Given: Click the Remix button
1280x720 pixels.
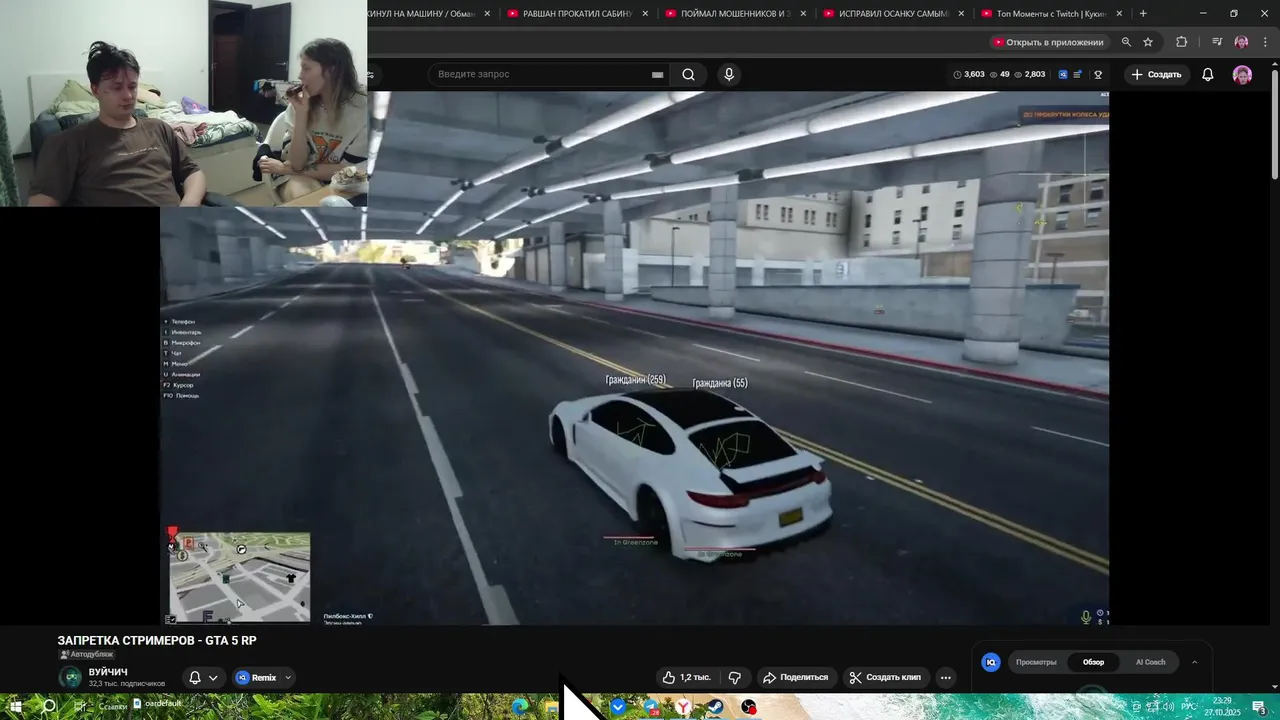Looking at the screenshot, I should point(257,678).
